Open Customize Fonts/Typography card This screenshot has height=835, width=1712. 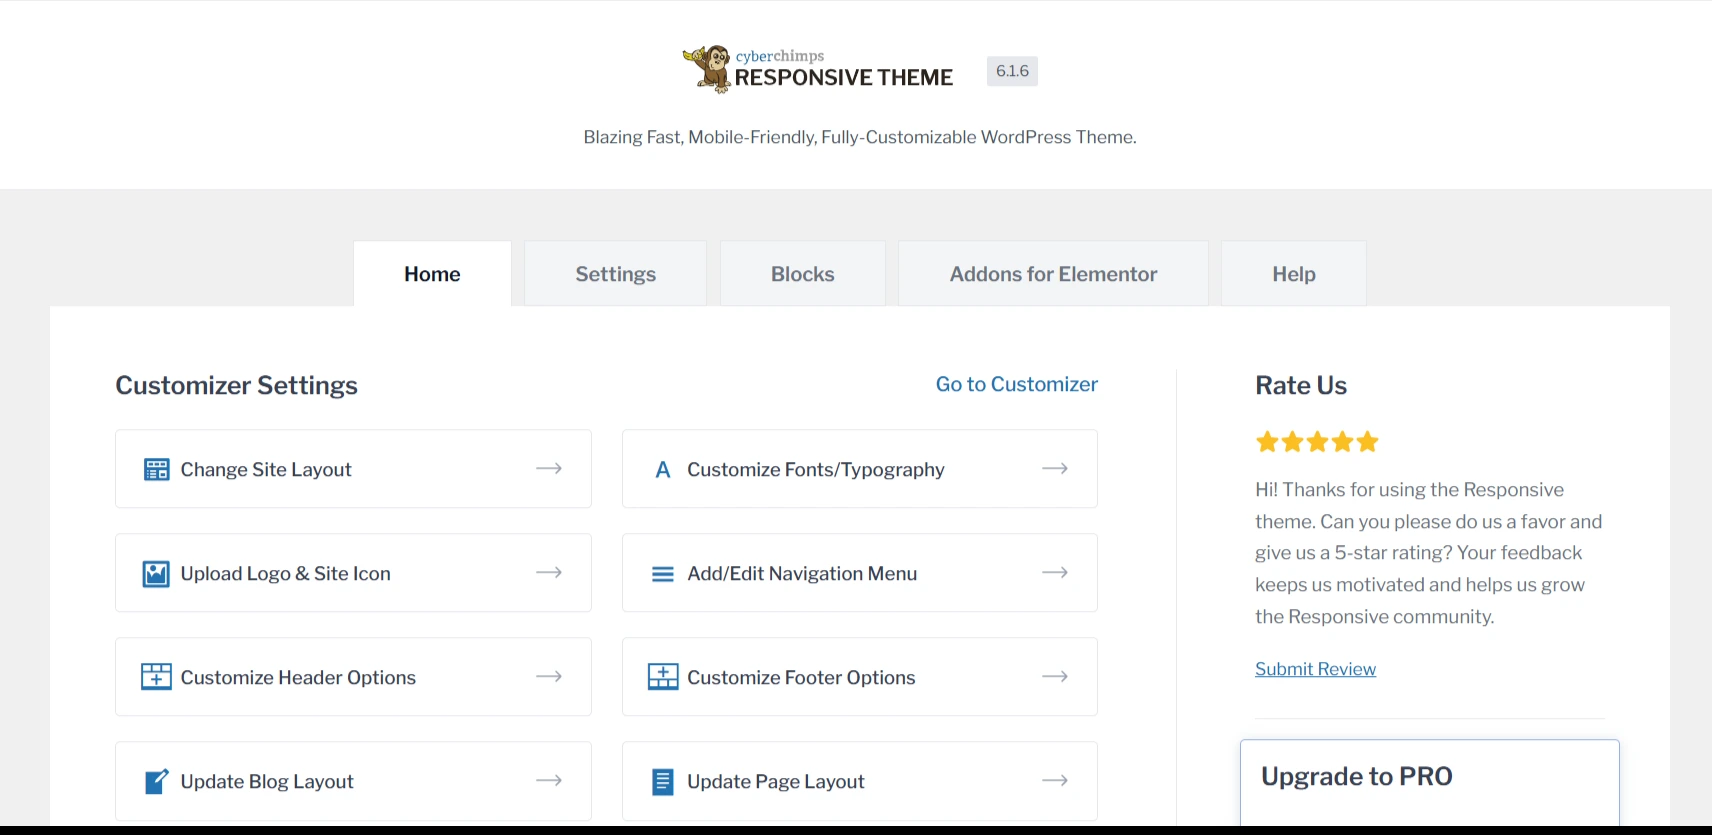pyautogui.click(x=860, y=469)
